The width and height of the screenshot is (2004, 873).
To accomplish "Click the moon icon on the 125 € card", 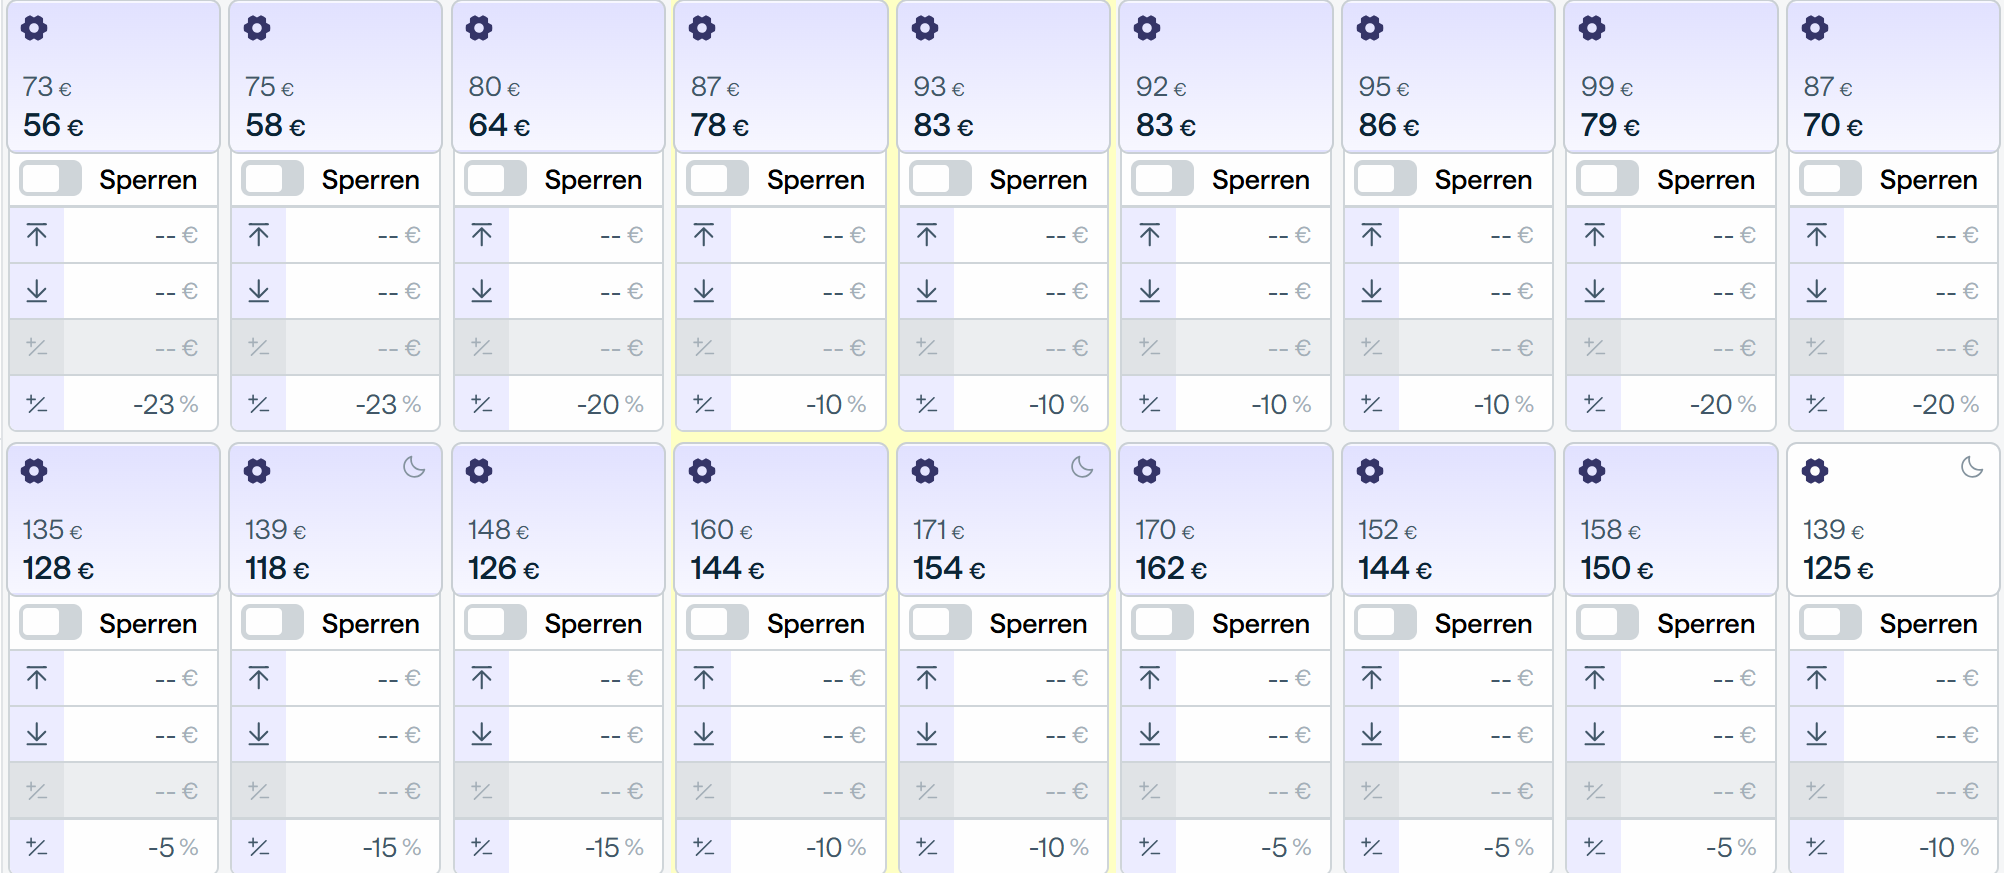I will [x=1972, y=467].
